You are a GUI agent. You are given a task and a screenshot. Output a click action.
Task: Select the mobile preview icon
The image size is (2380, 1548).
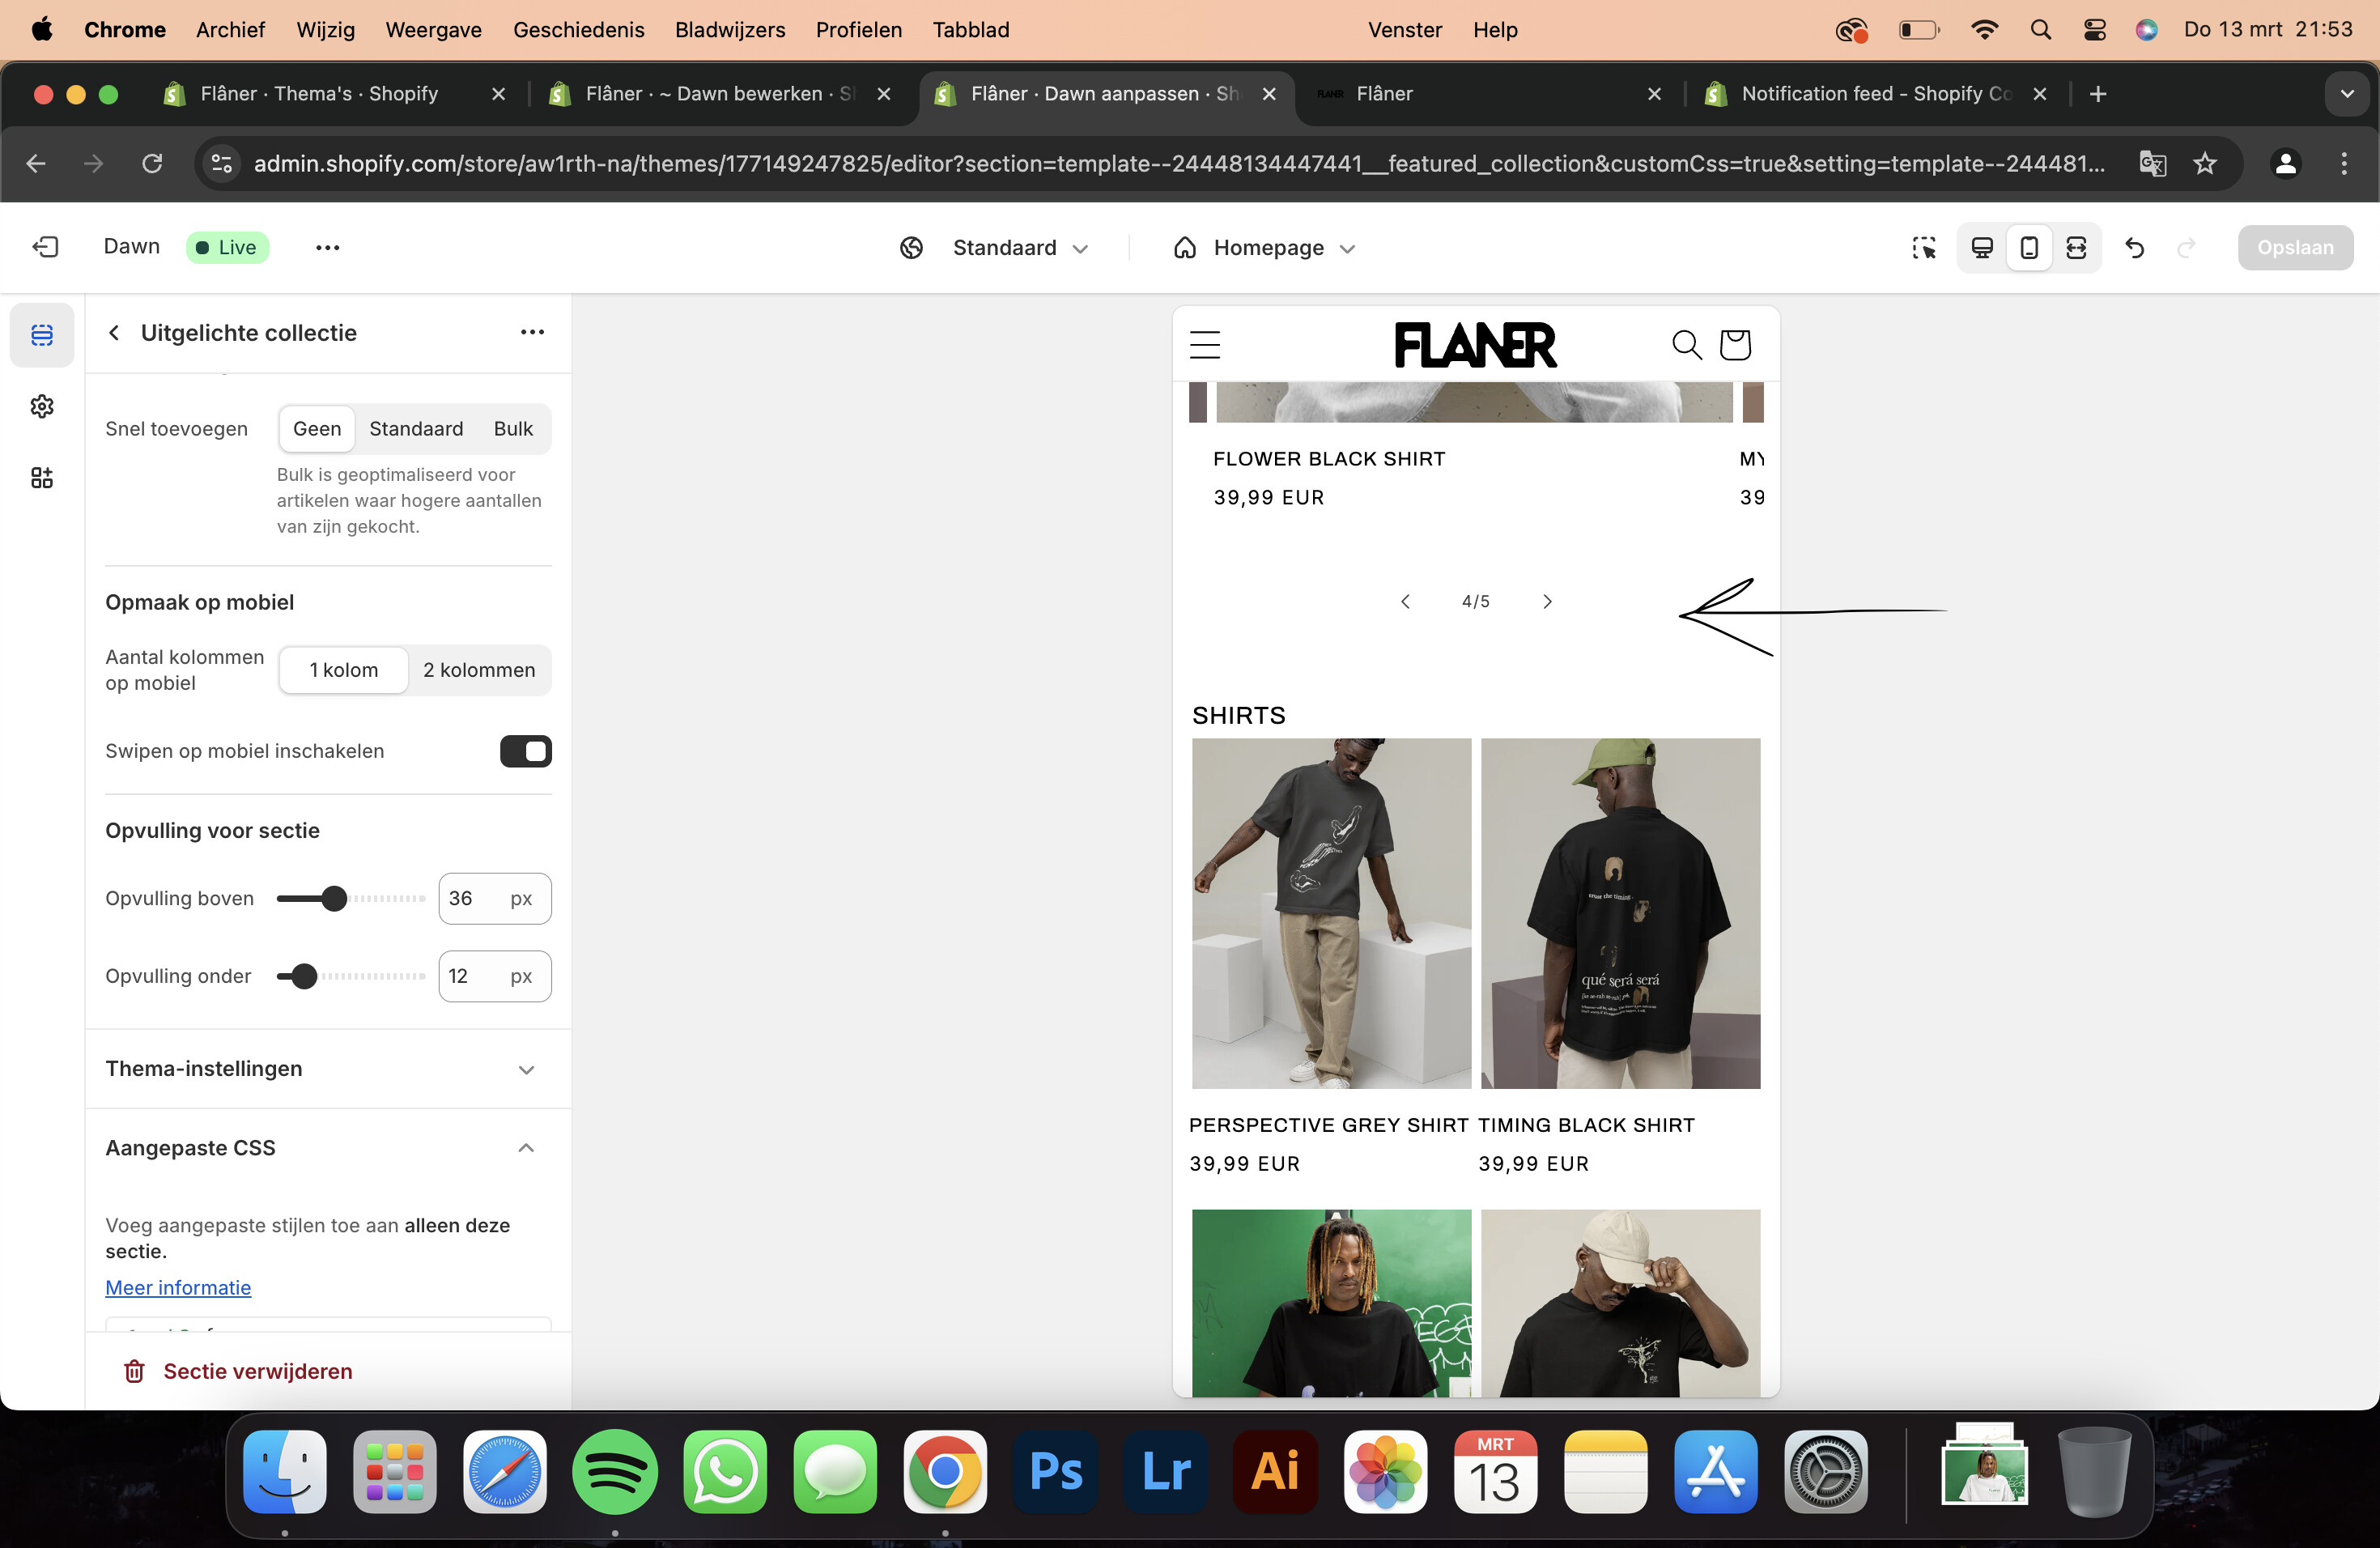2029,247
